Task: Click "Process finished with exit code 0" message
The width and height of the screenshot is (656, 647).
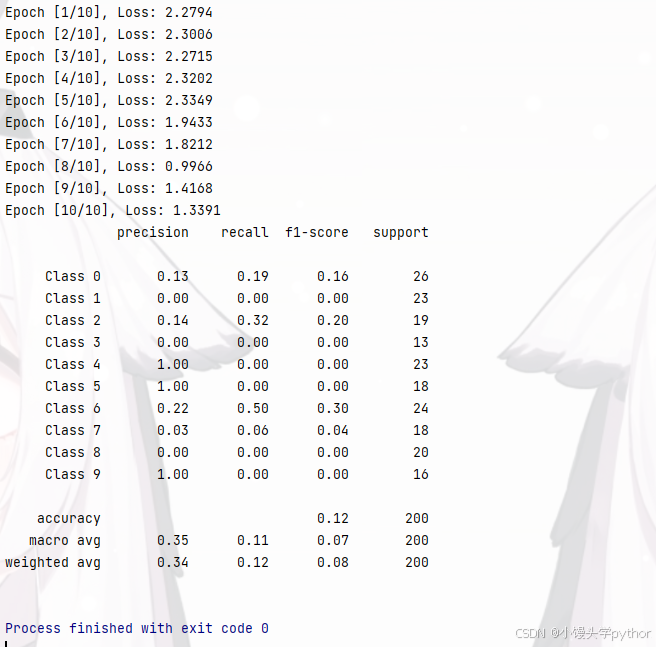Action: (137, 629)
